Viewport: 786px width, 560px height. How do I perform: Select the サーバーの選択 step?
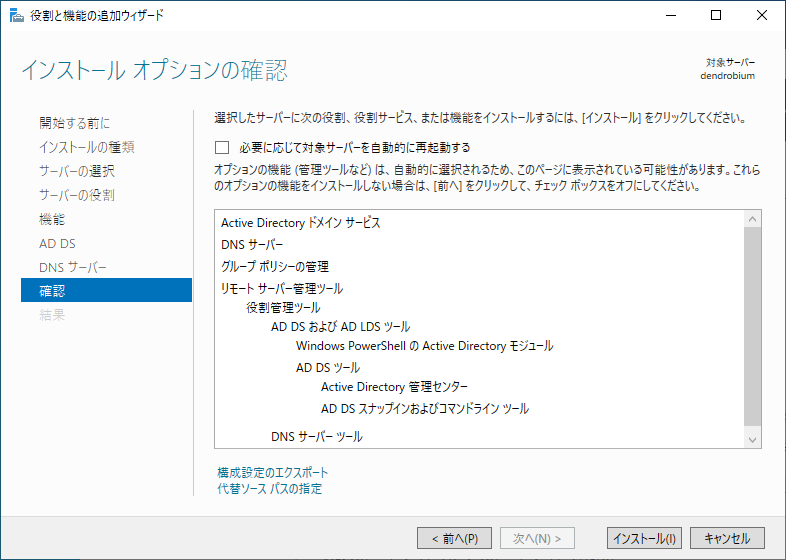pyautogui.click(x=77, y=171)
